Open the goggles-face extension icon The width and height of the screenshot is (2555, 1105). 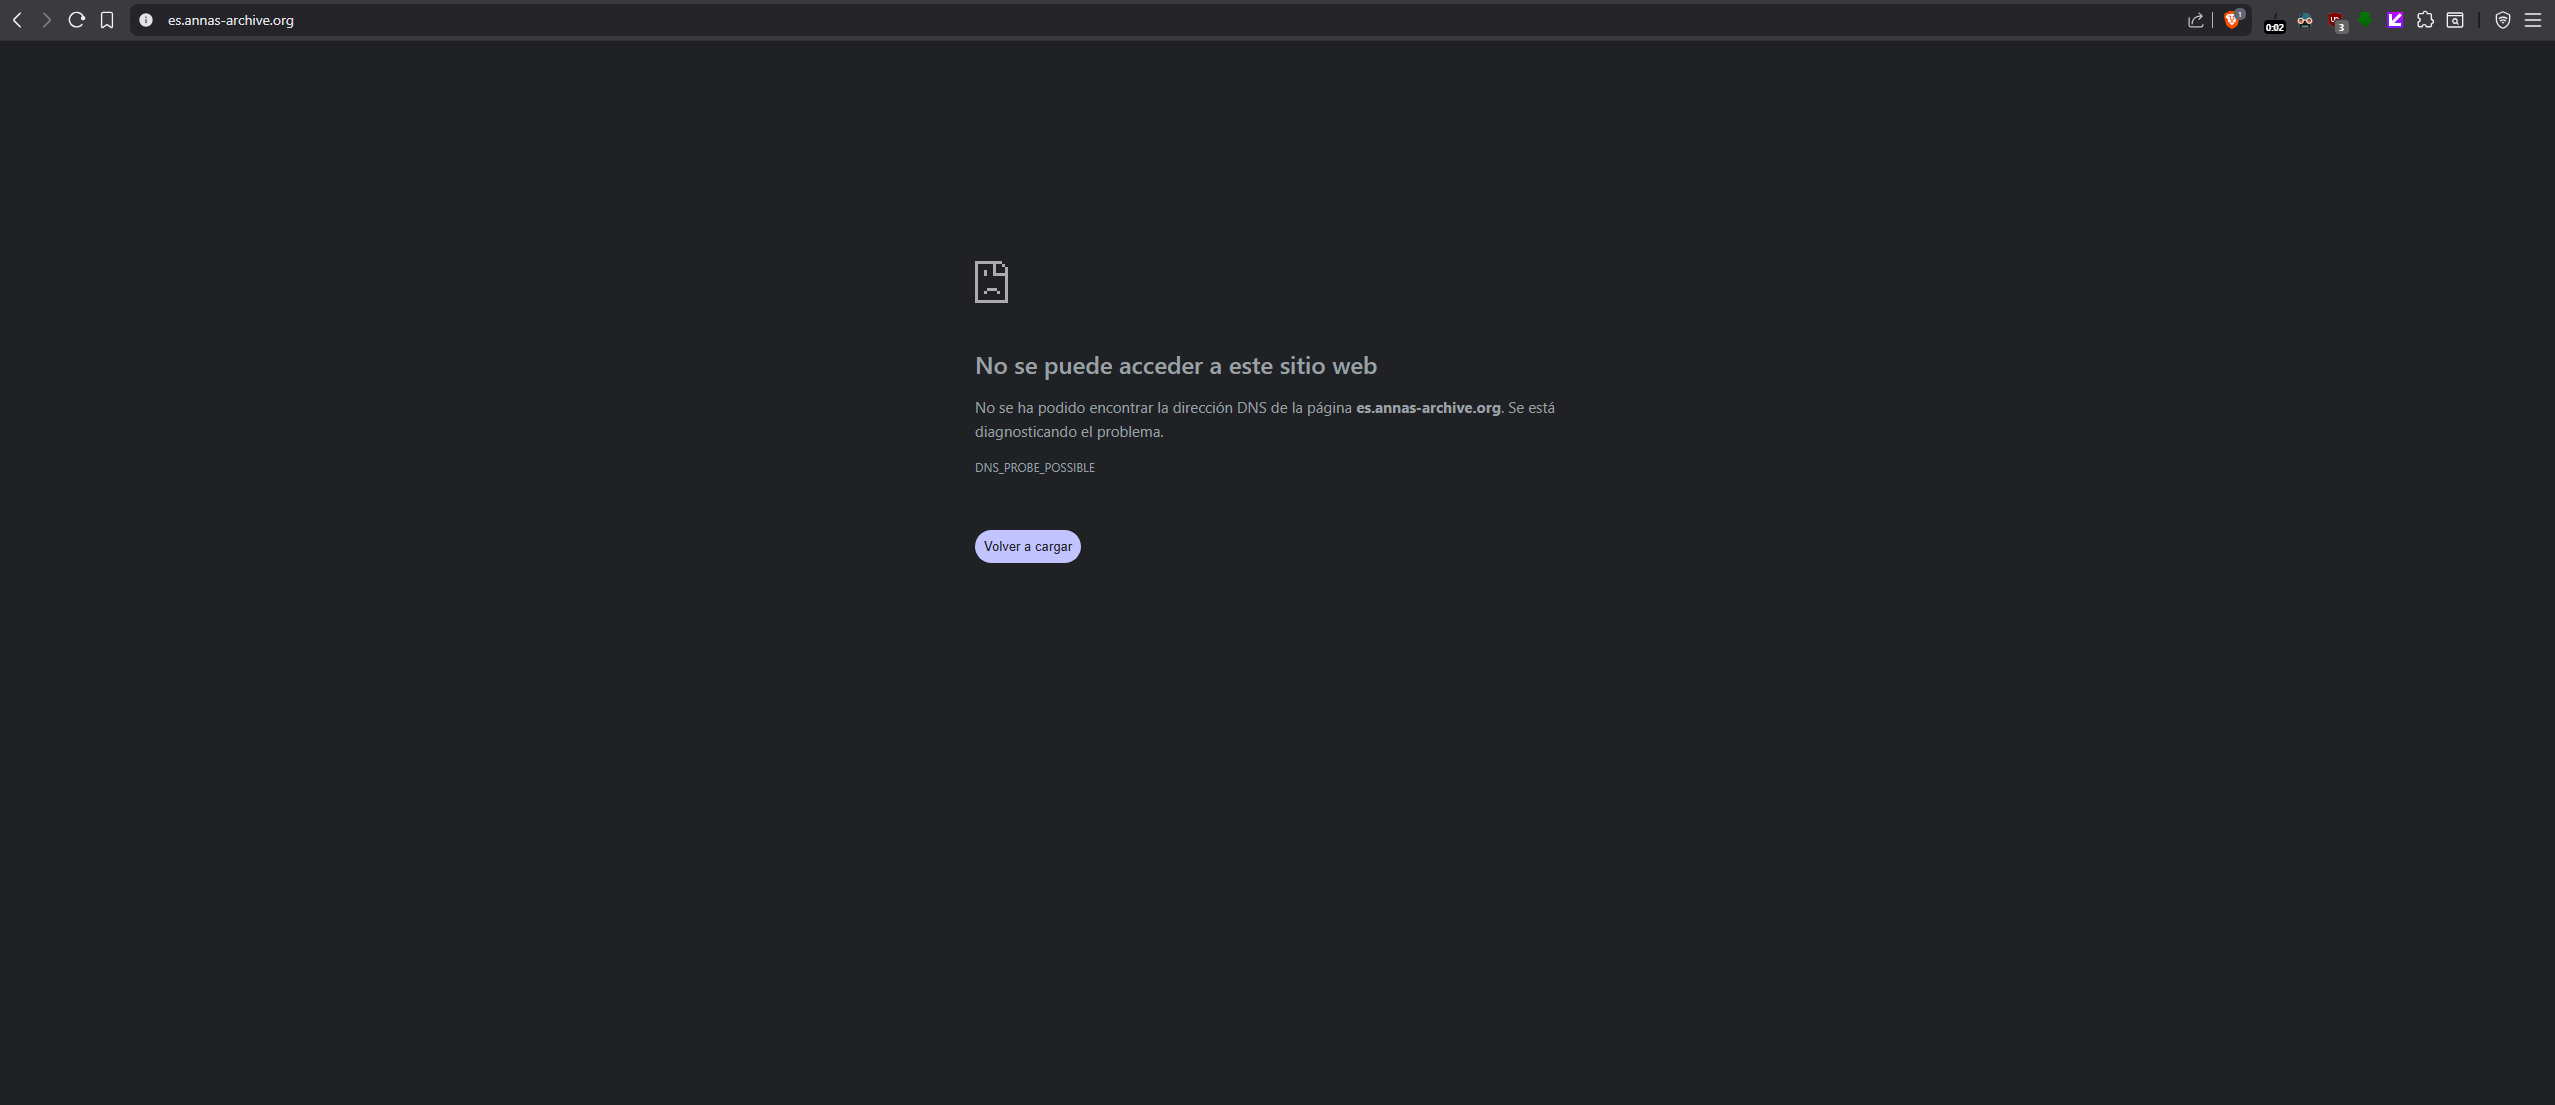click(2305, 20)
